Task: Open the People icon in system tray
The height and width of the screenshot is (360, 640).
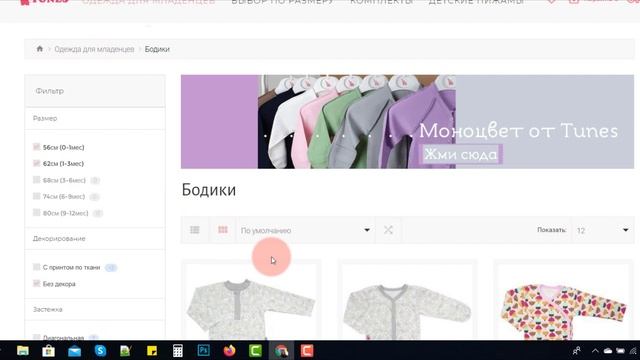Action: coord(577,351)
